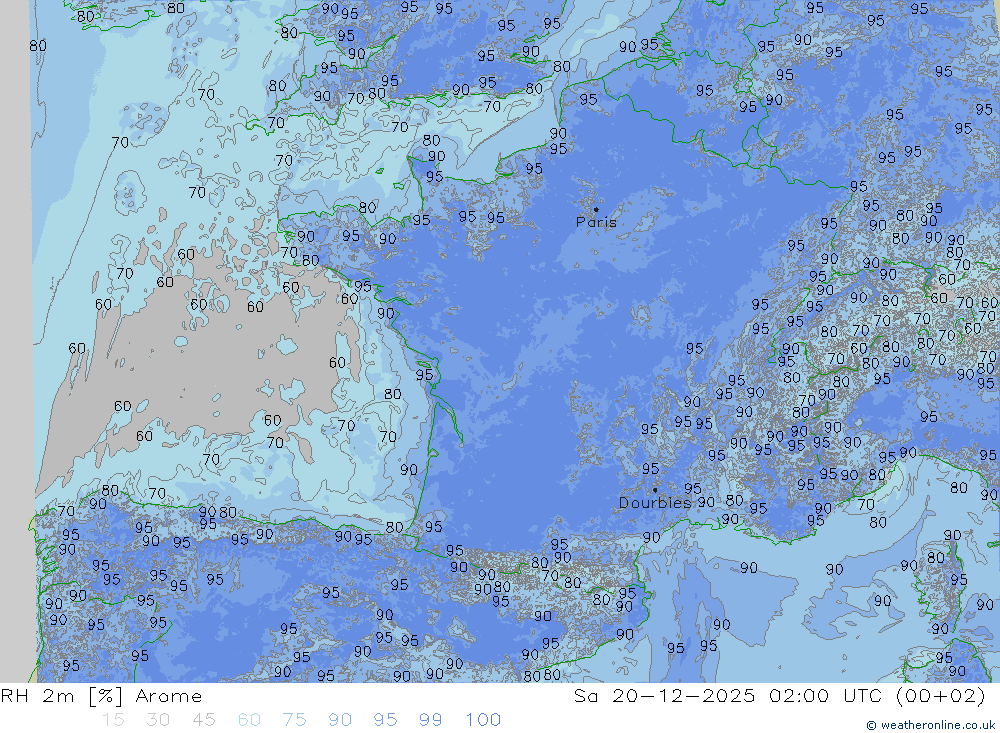Pick the 90 value in the bottom legend
This screenshot has width=1000, height=733.
(x=340, y=720)
